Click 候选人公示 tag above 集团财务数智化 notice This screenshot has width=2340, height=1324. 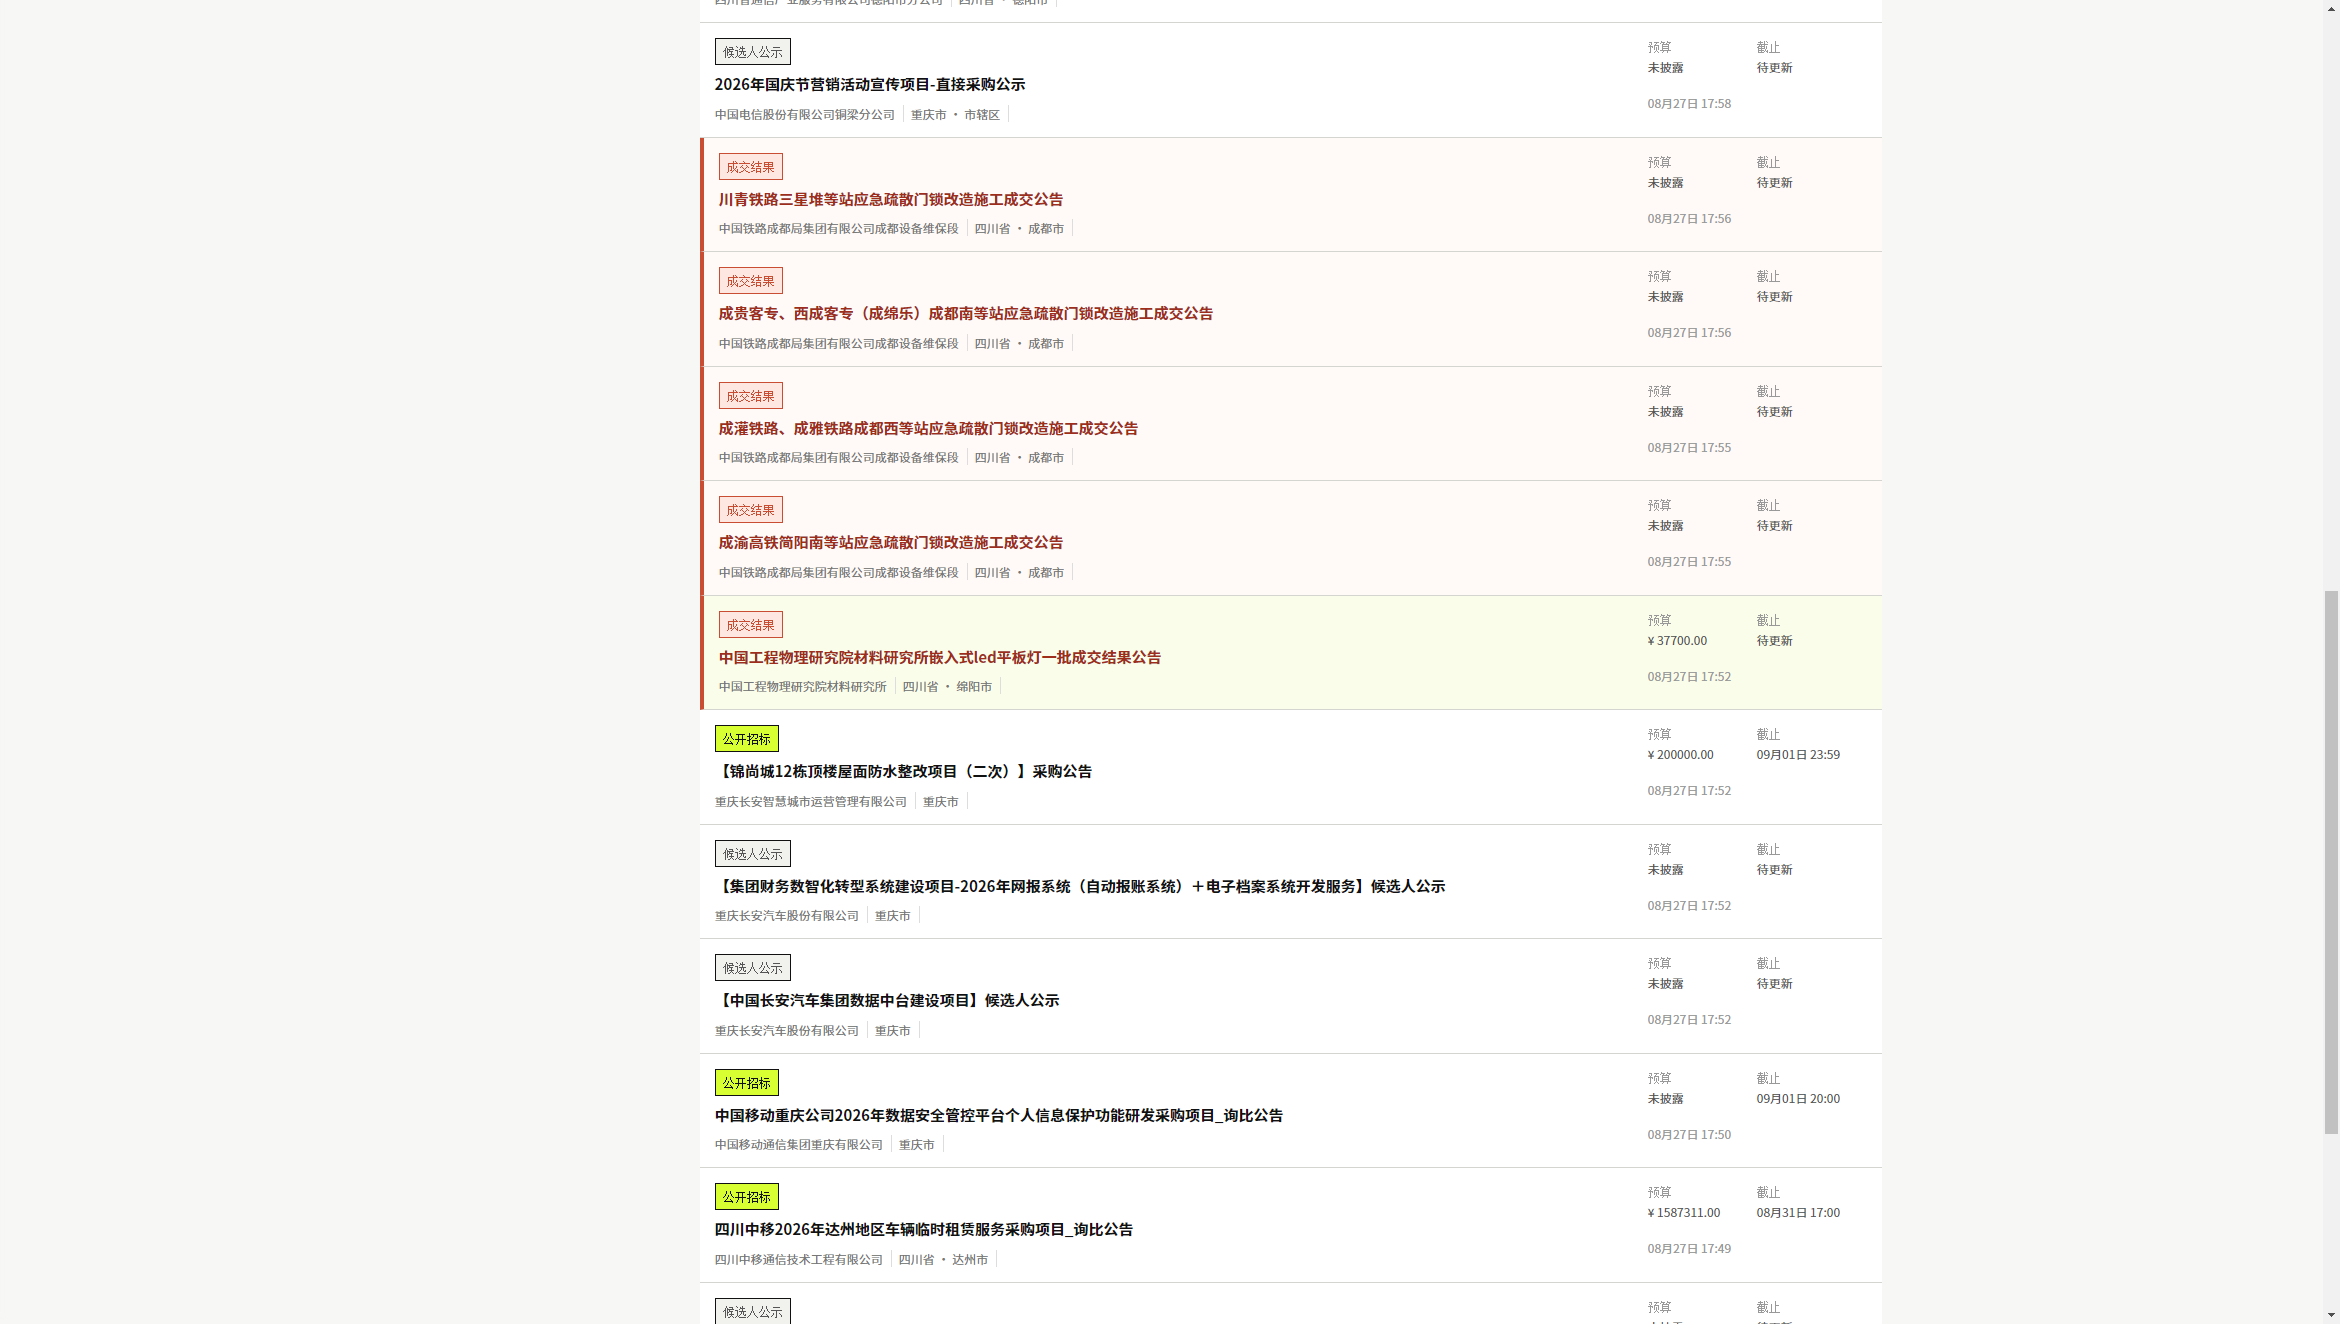coord(752,854)
